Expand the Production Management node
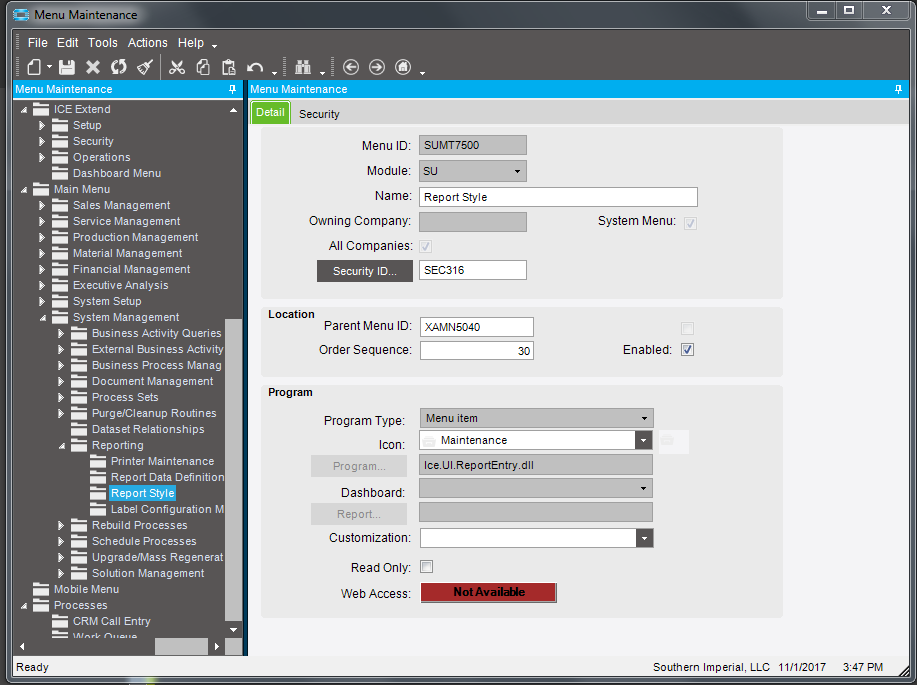 point(42,237)
